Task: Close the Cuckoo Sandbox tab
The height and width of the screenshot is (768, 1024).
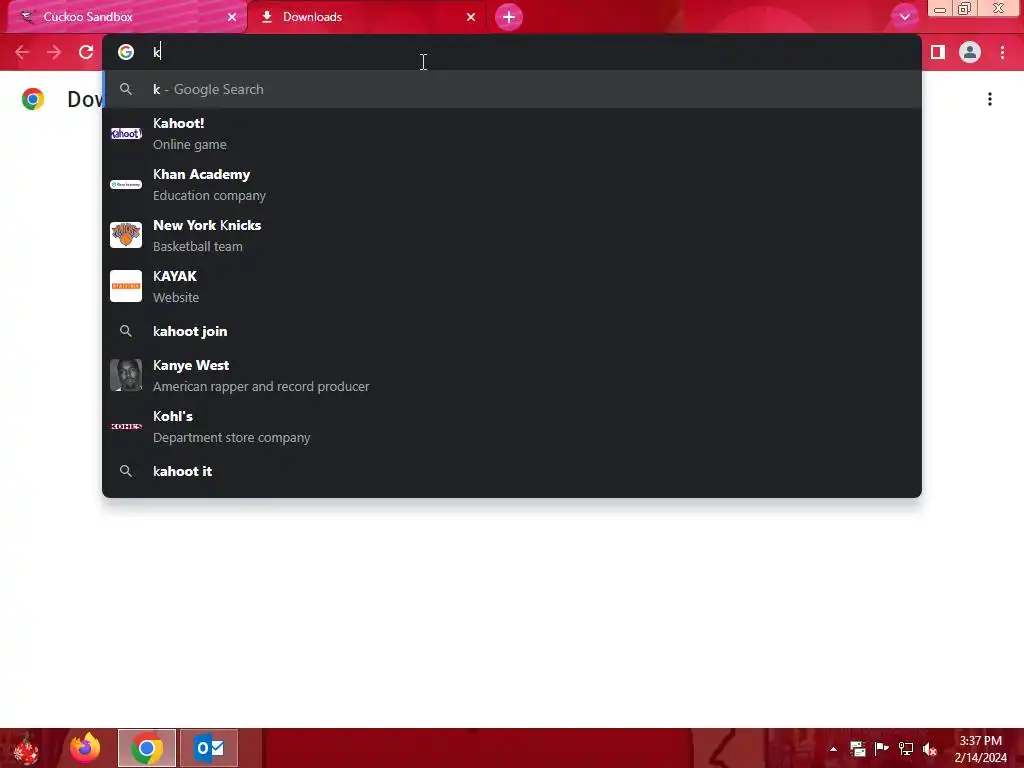Action: (x=232, y=17)
